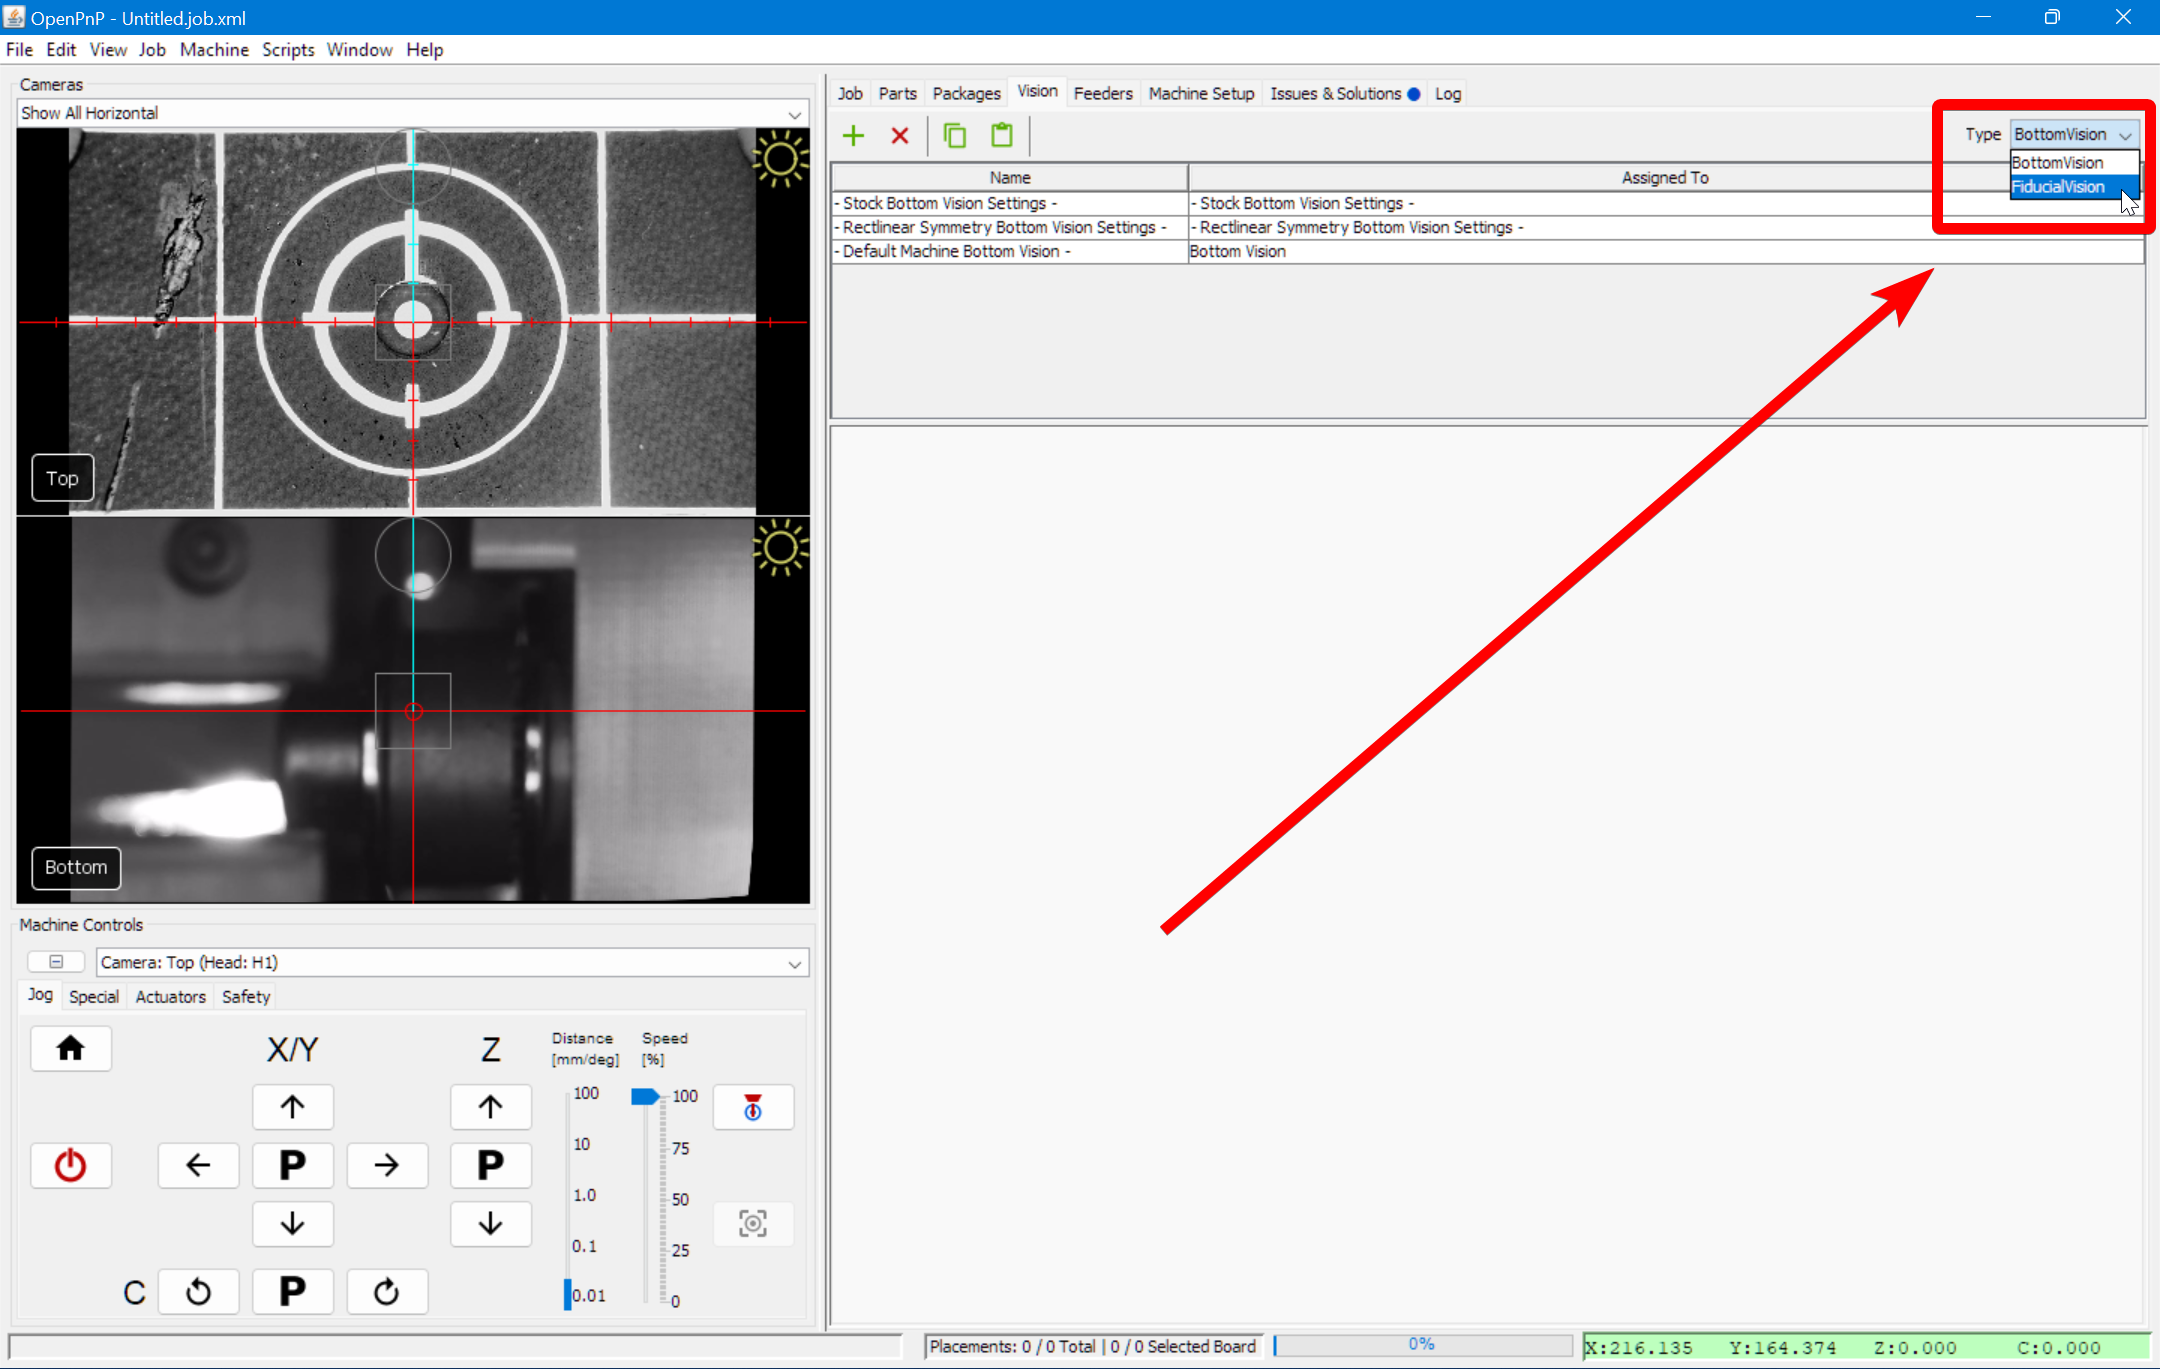Switch to the Actuators jog tab
2160x1369 pixels.
click(x=169, y=996)
